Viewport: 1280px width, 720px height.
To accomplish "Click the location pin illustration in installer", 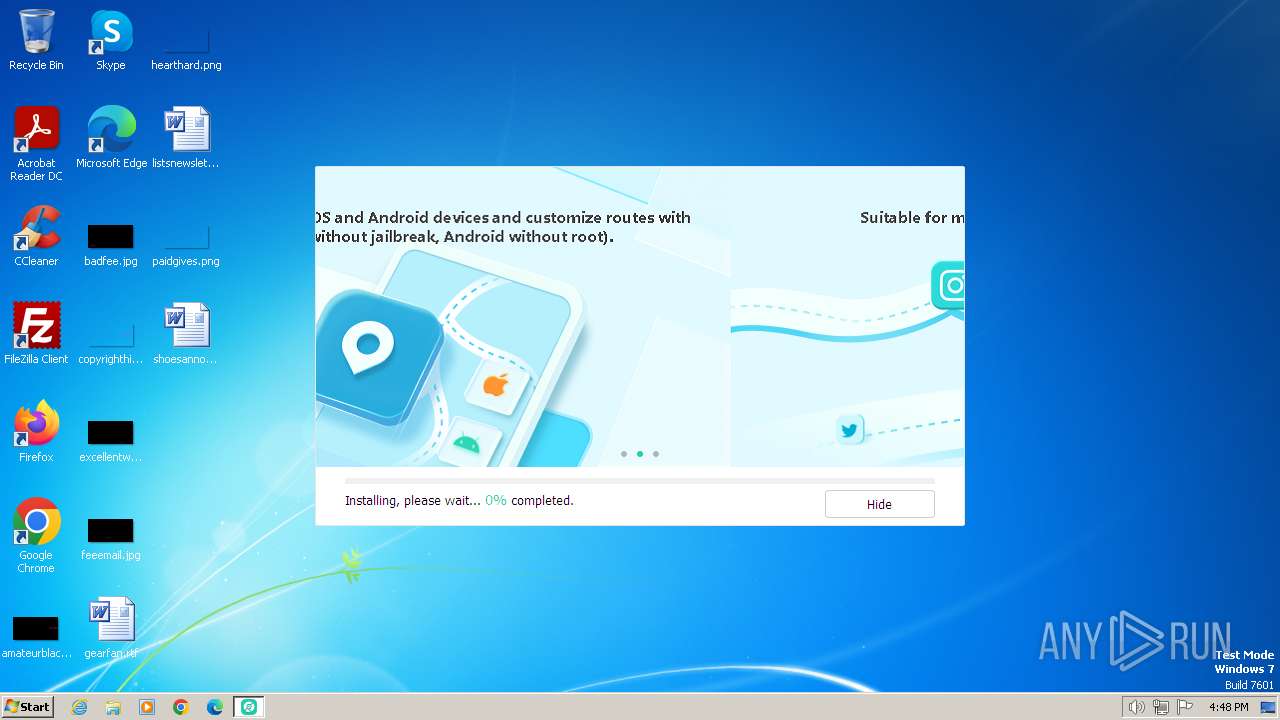I will click(x=368, y=349).
